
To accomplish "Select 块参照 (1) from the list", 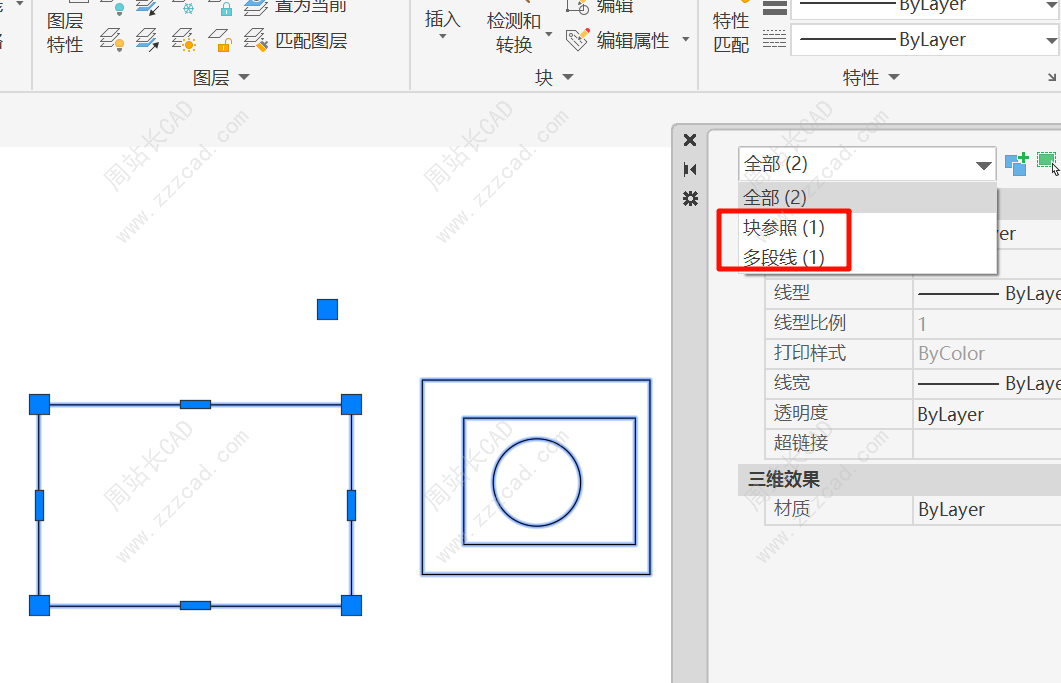I will [x=784, y=228].
